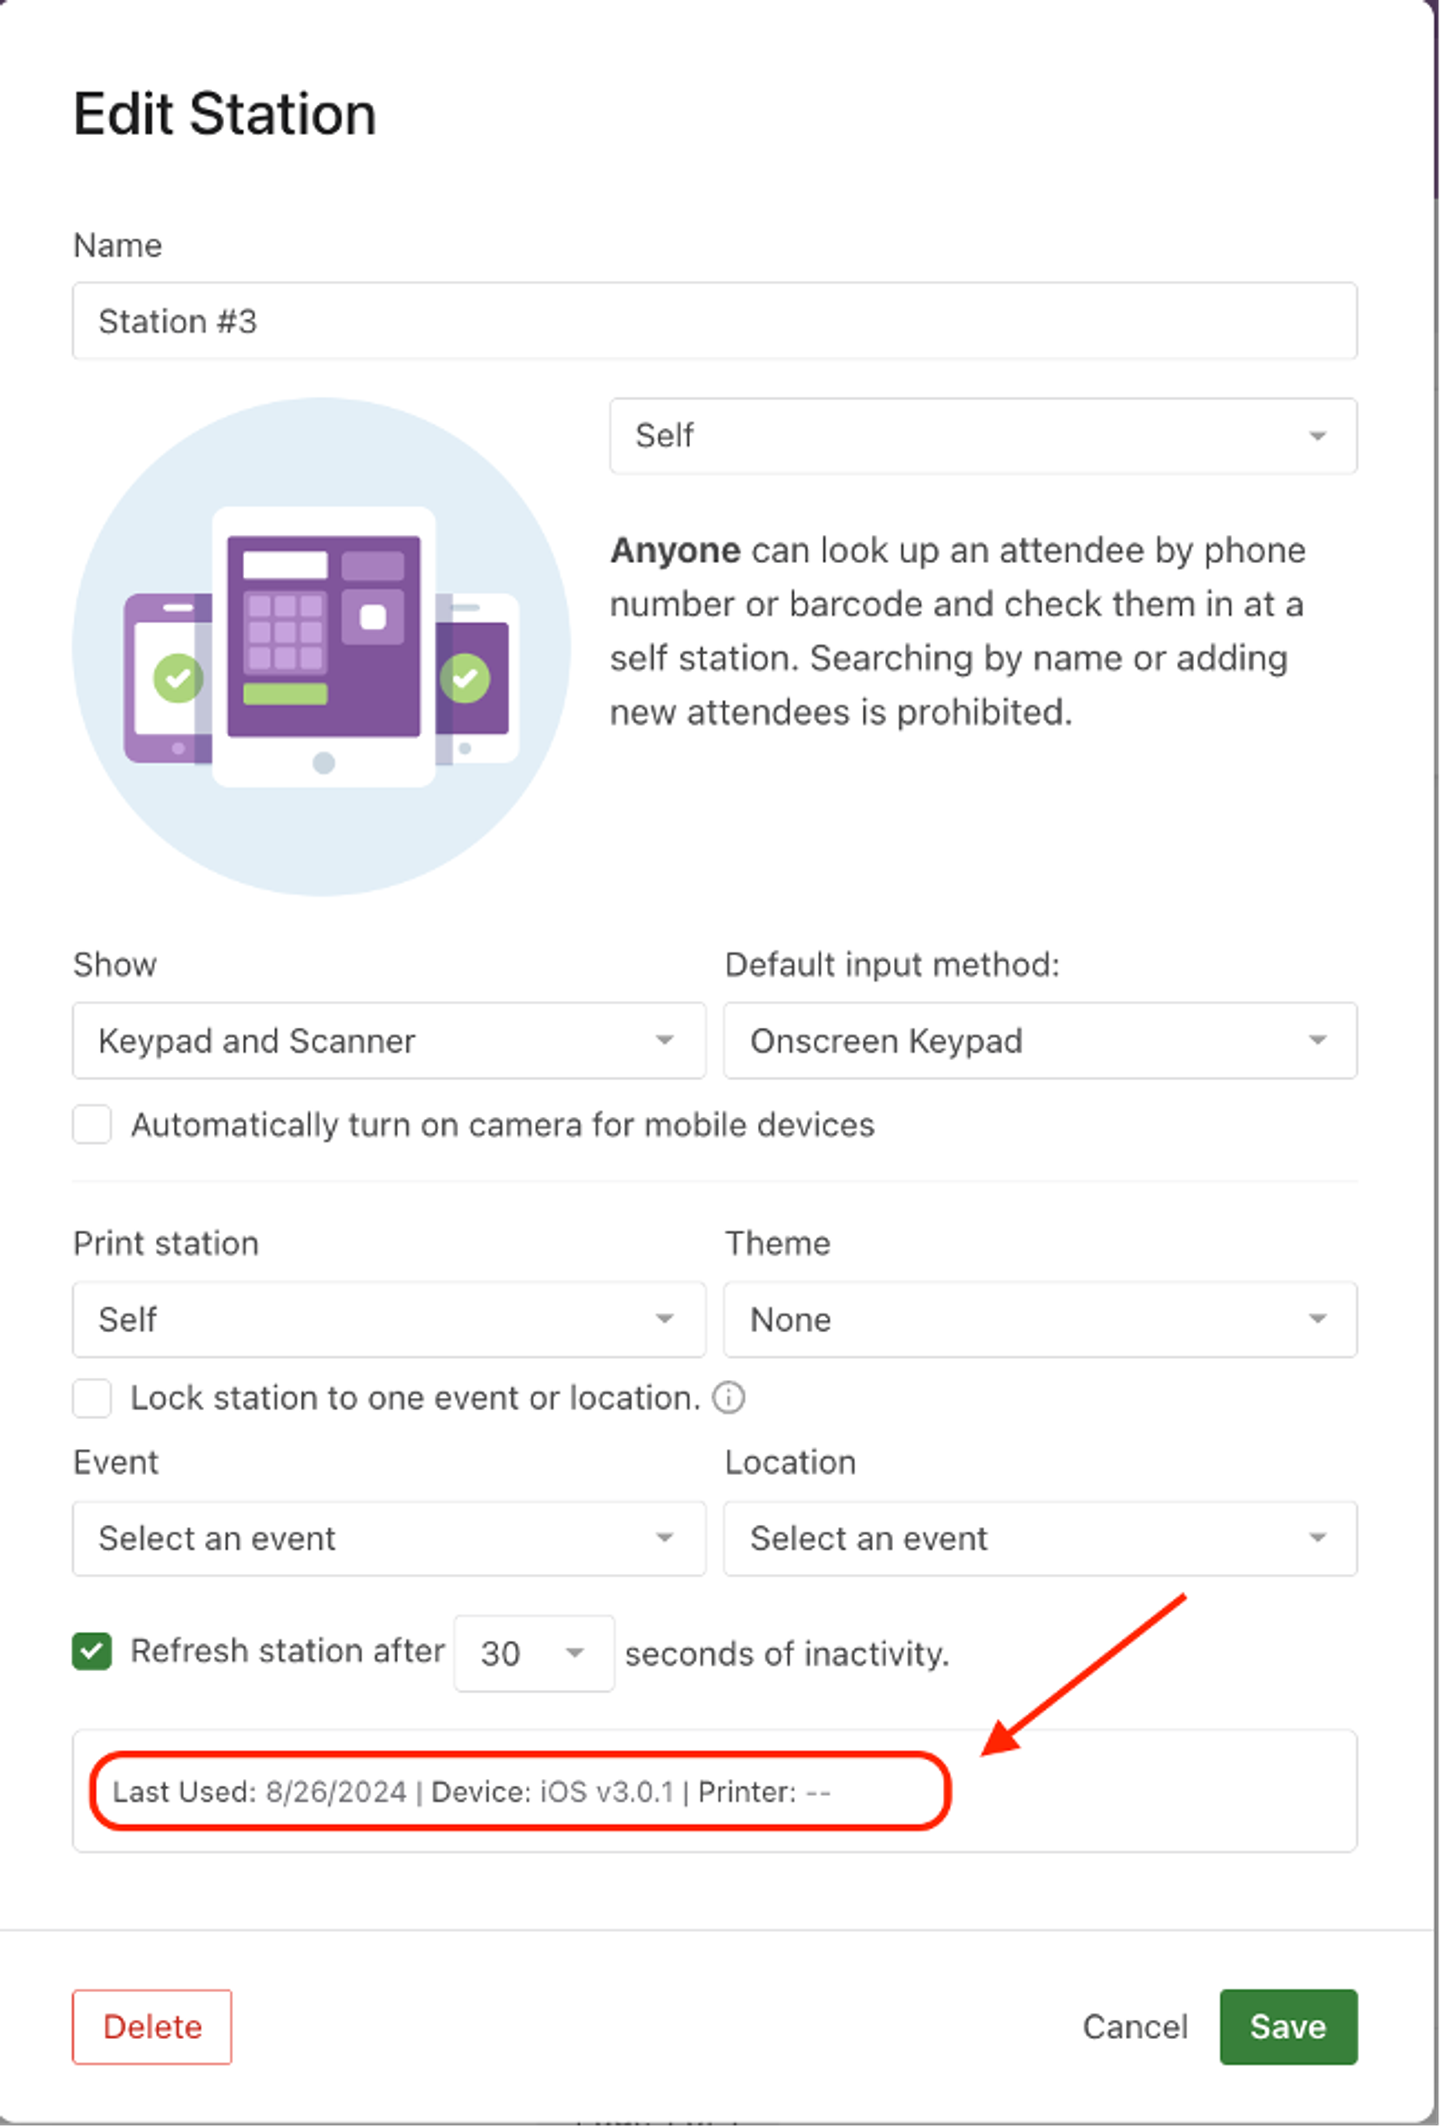Cancel editing the station
This screenshot has width=1440, height=2127.
pyautogui.click(x=1135, y=2027)
